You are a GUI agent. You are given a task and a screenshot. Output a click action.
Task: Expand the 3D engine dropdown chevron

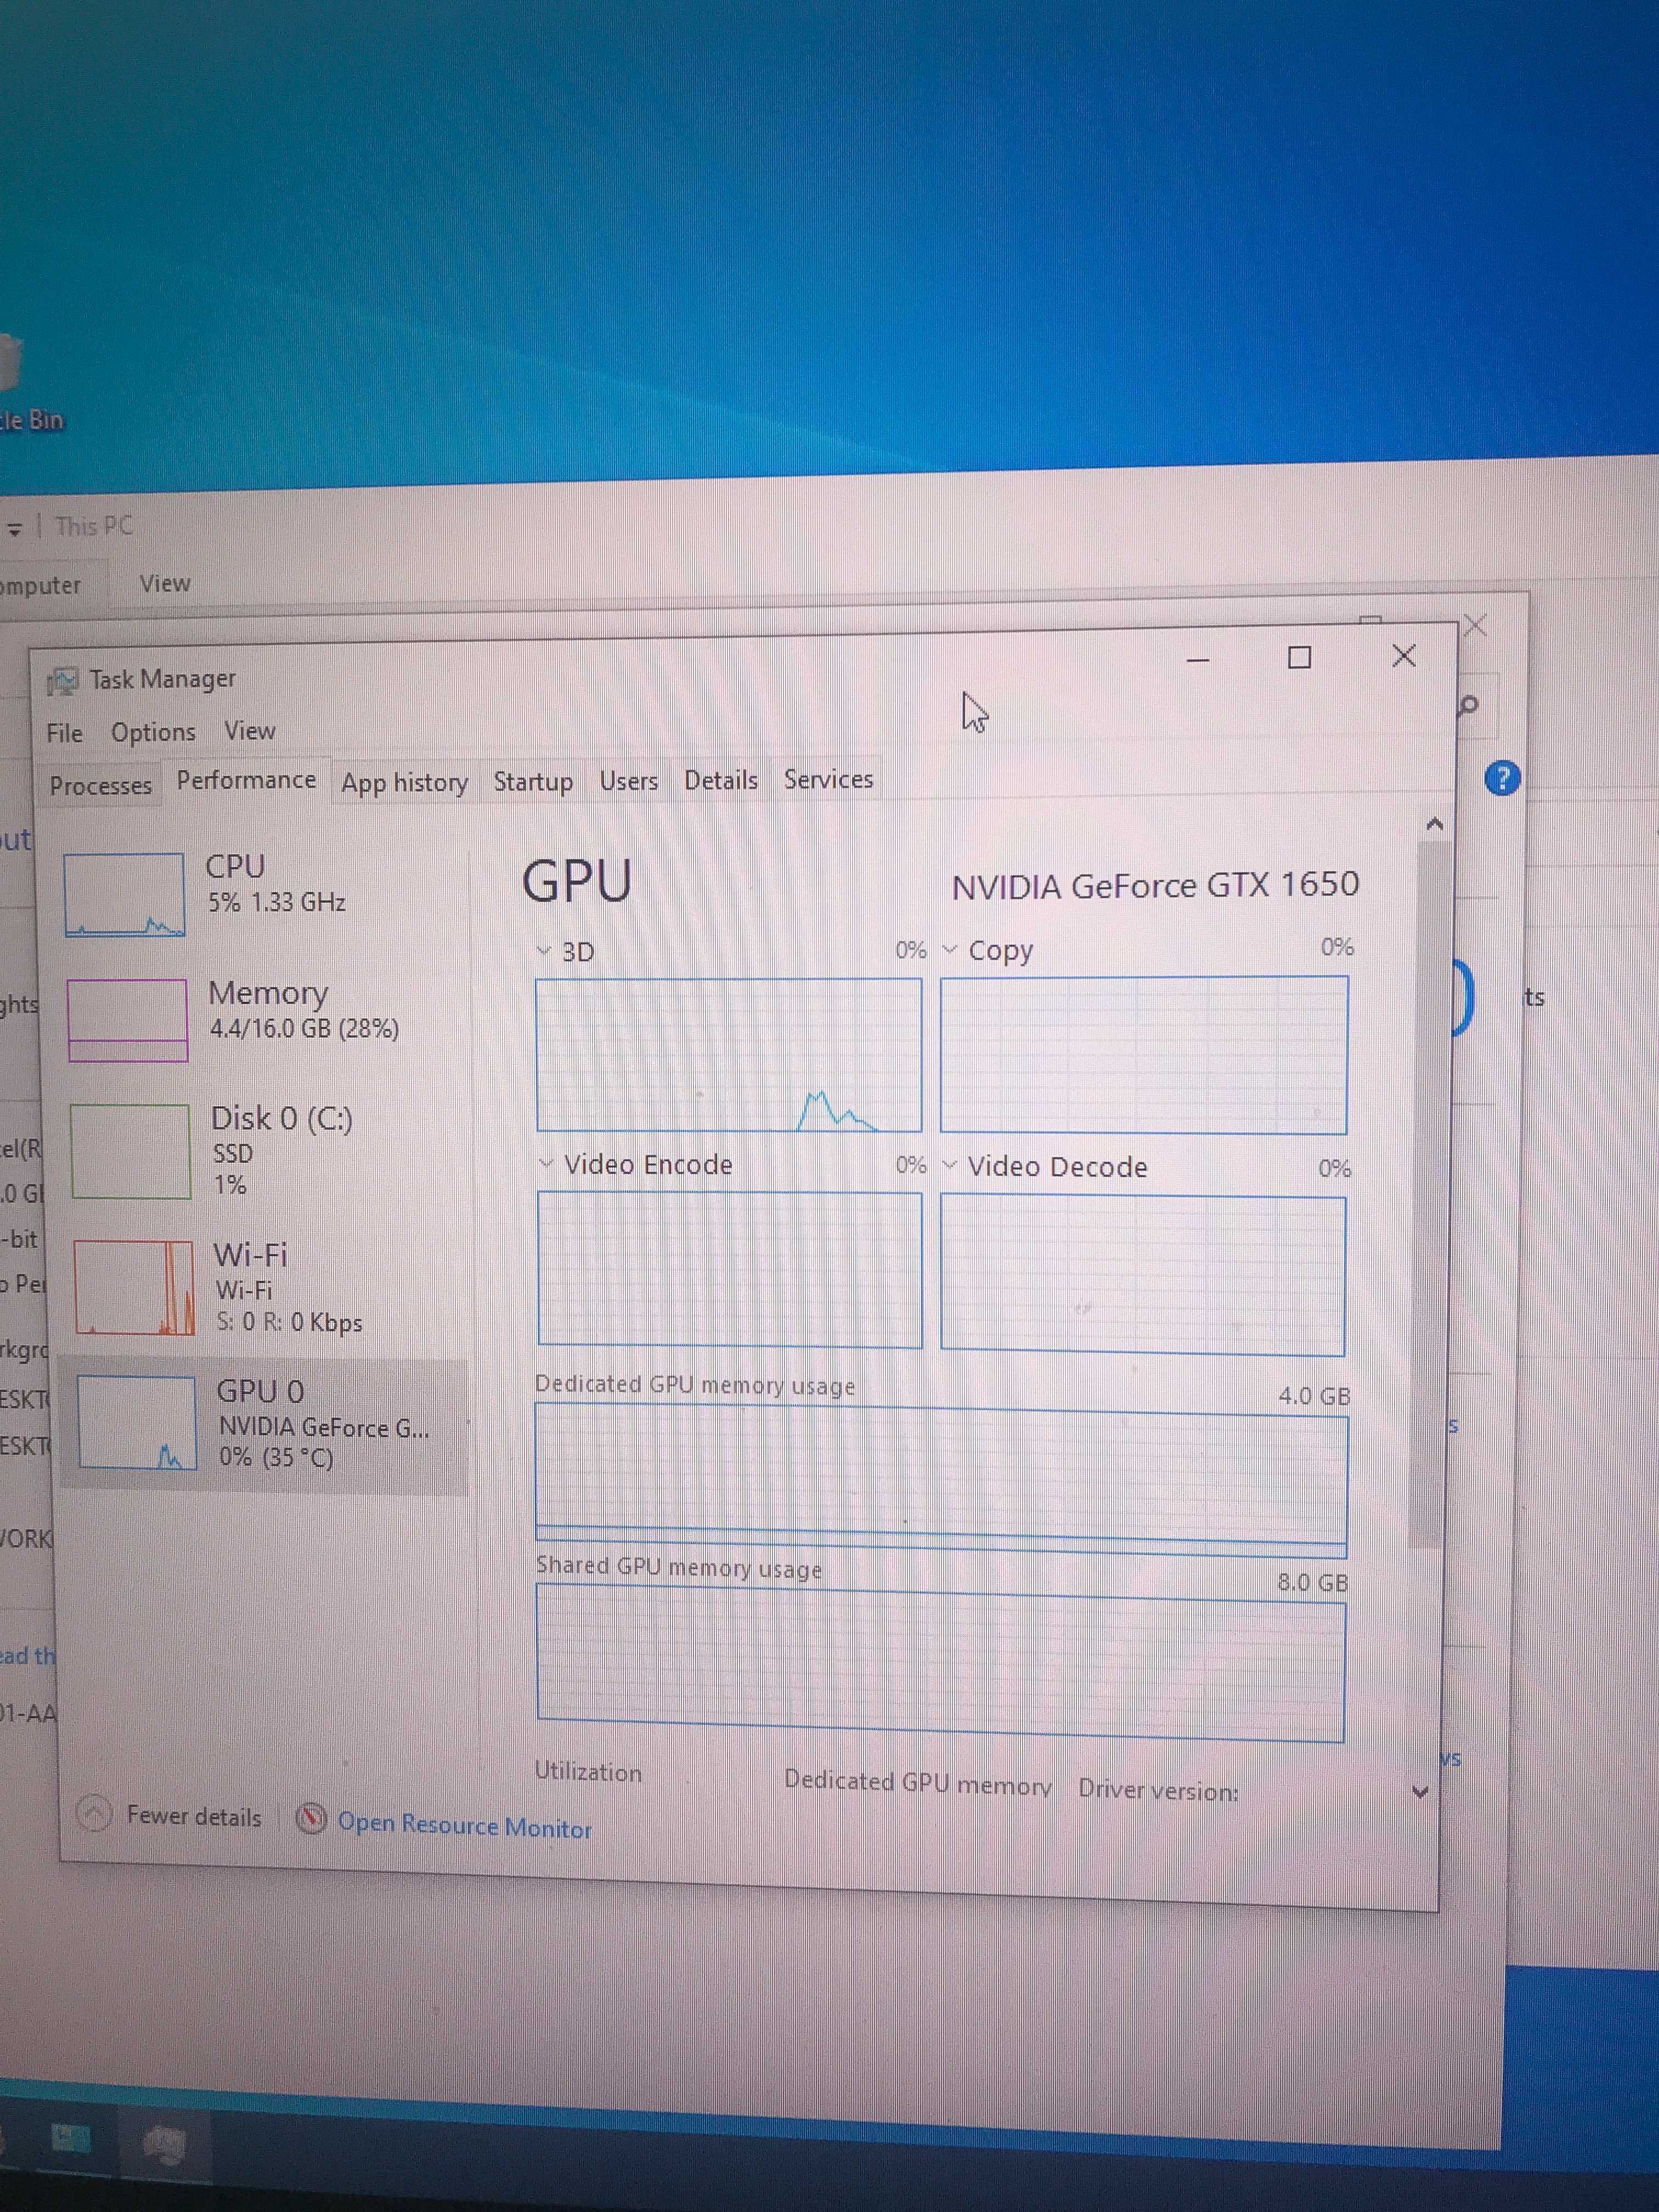pos(544,950)
